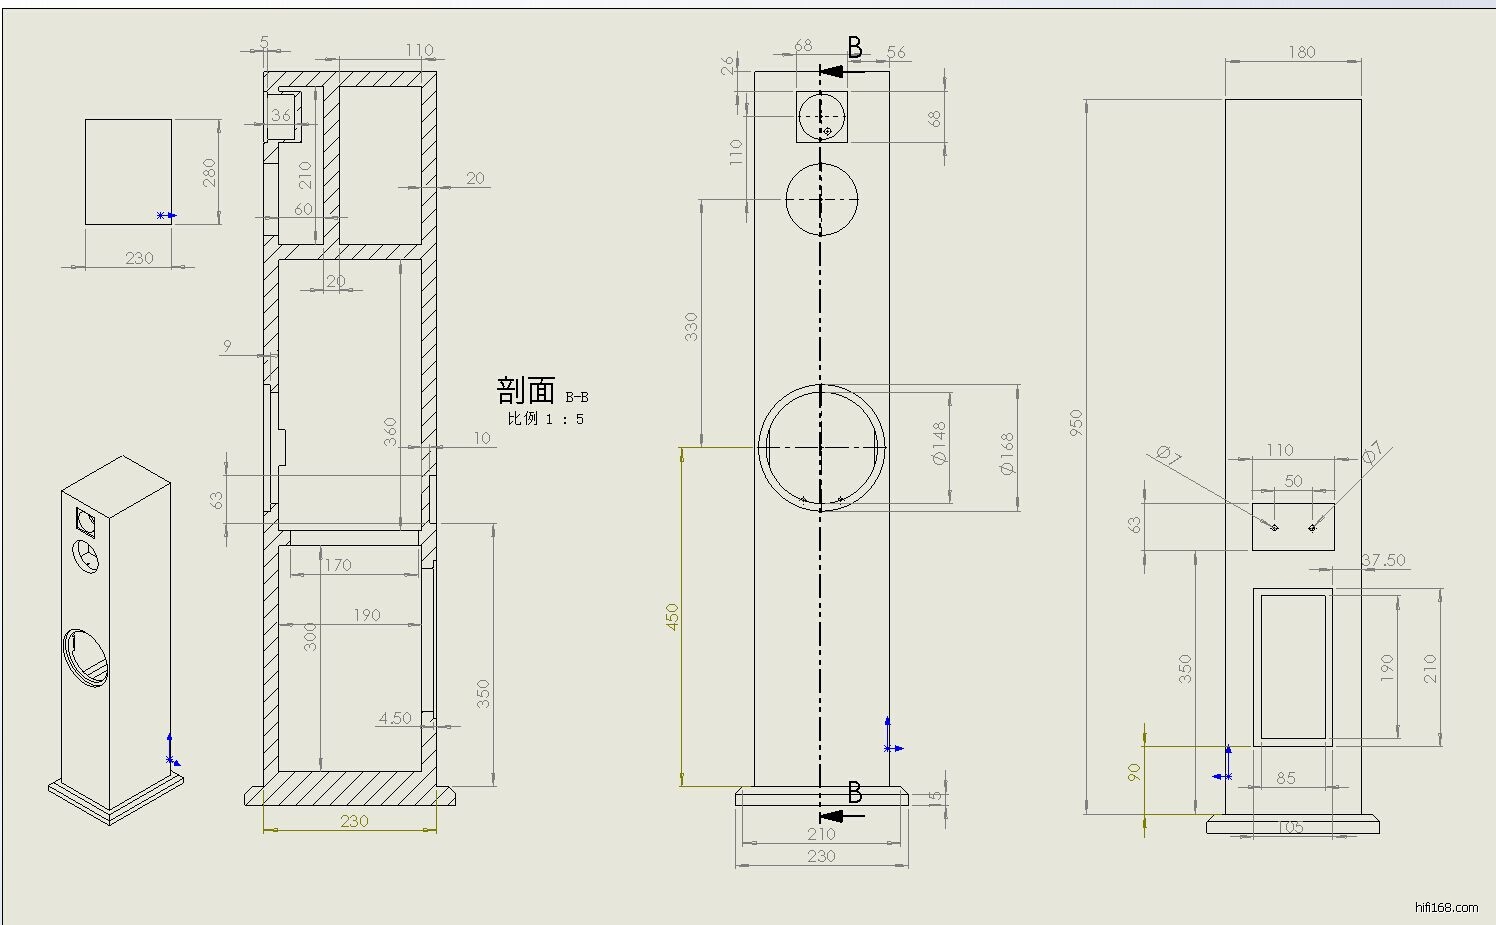Click the 360 dimension in section view

[x=391, y=432]
